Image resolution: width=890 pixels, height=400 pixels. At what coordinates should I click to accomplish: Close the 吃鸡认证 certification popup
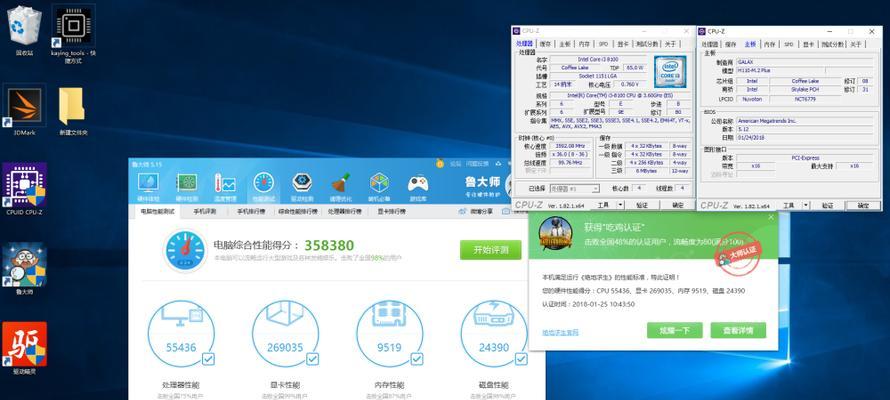[771, 217]
